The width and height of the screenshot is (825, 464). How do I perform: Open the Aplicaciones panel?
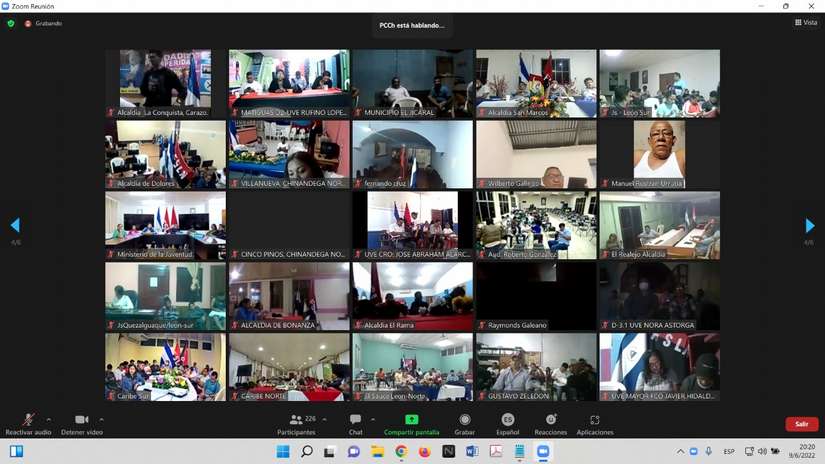tap(595, 425)
